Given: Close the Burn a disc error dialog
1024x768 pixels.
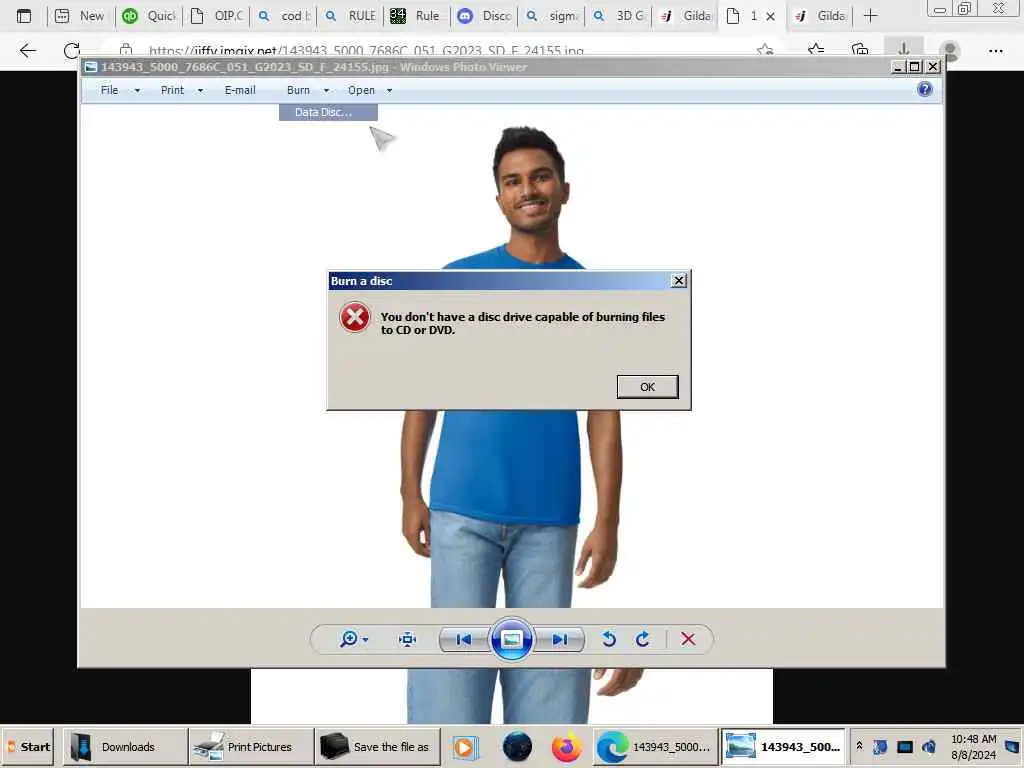Looking at the screenshot, I should tap(679, 280).
